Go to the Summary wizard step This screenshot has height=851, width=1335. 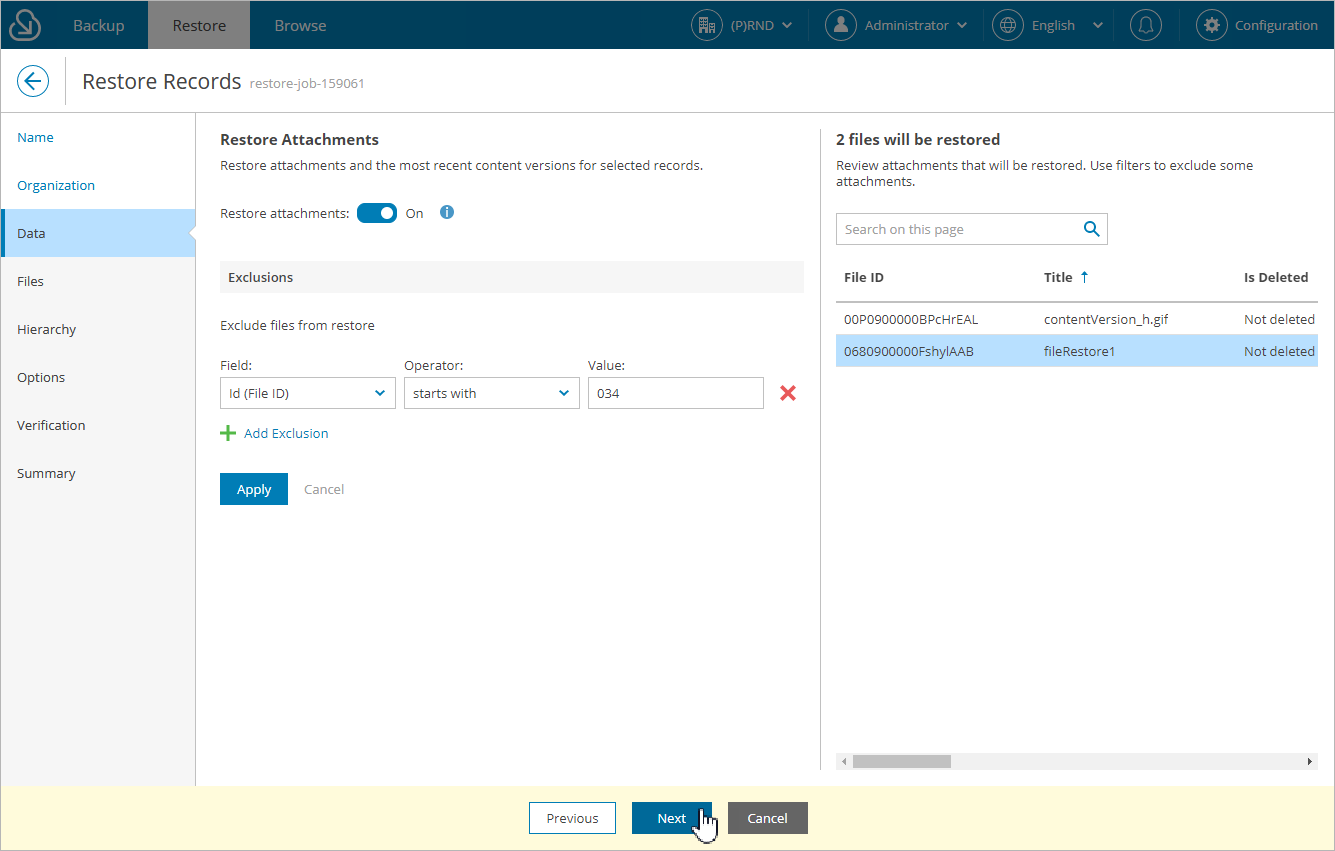[x=98, y=473]
